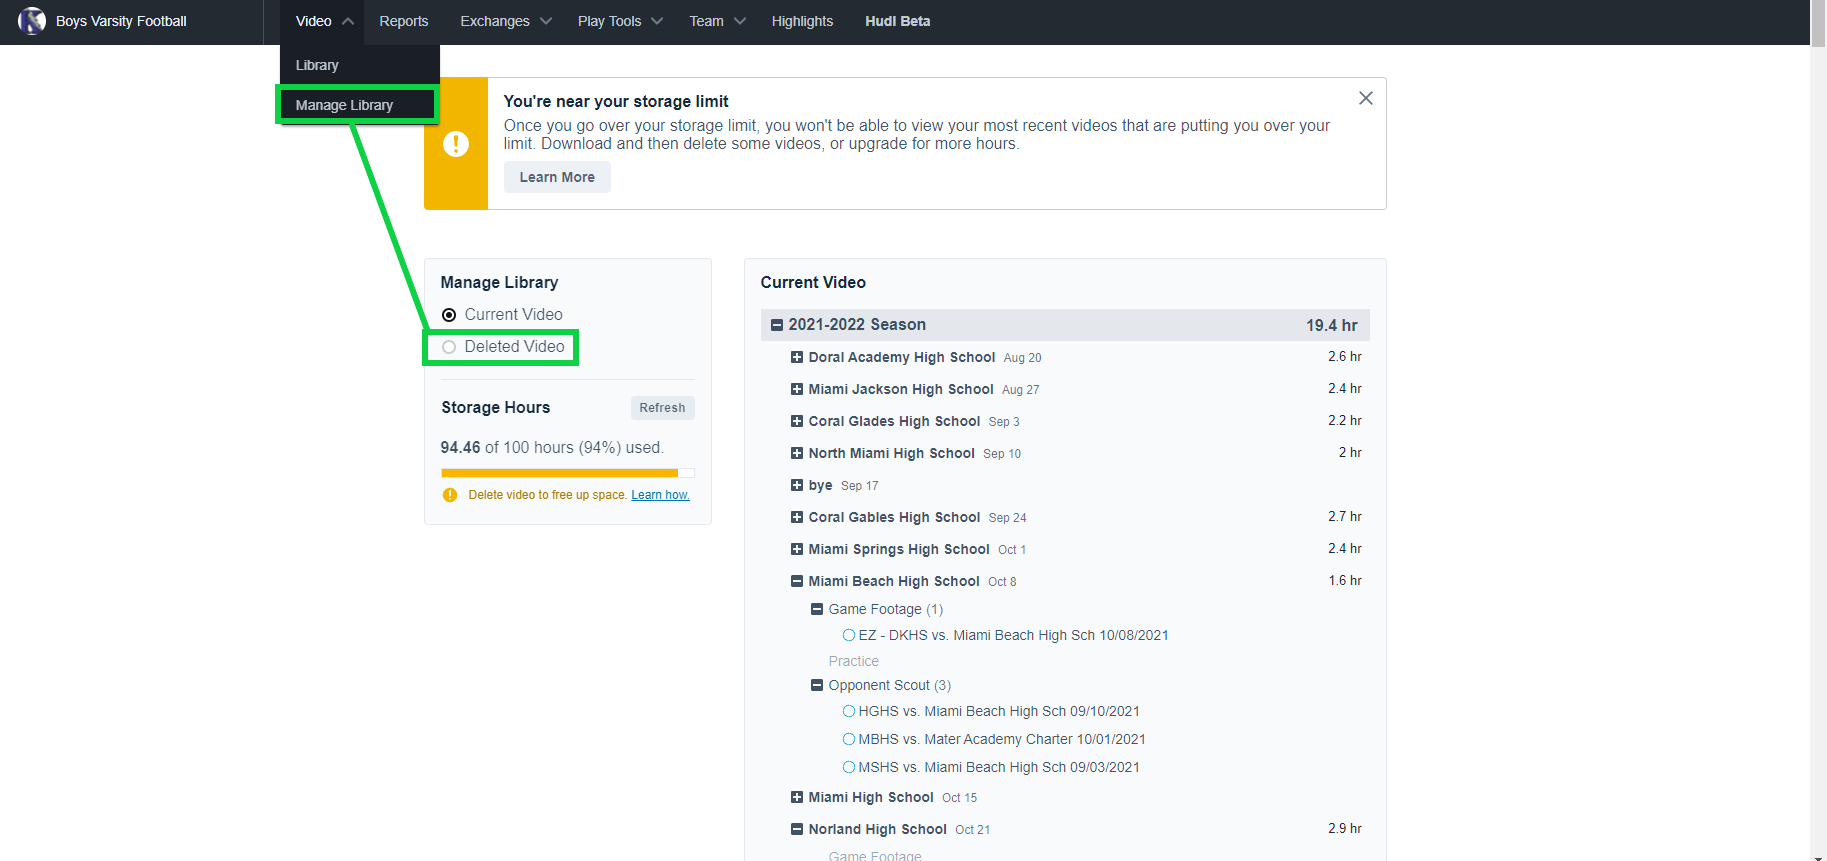Select the Deleted Video radio button
The image size is (1827, 861).
click(449, 347)
